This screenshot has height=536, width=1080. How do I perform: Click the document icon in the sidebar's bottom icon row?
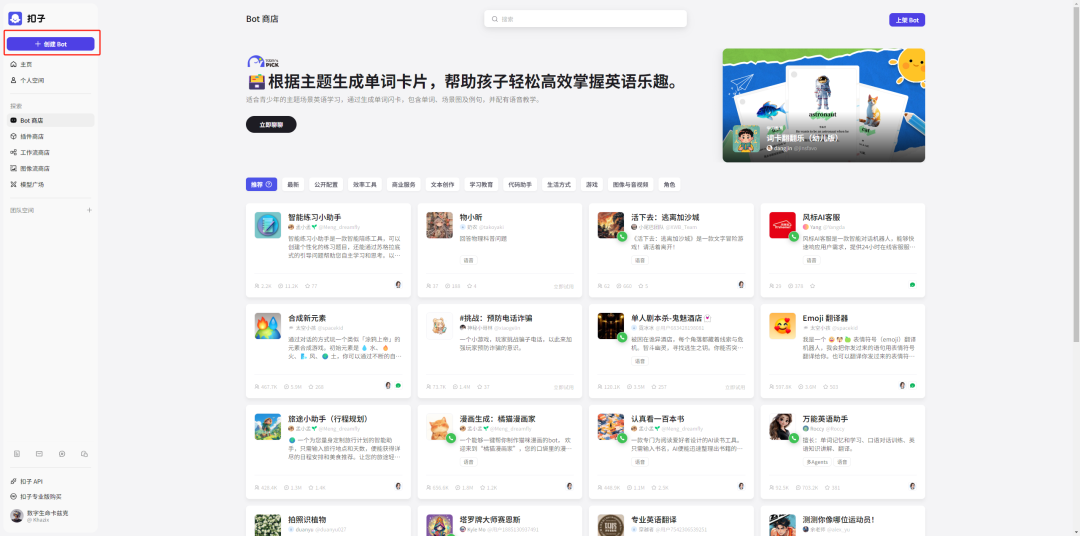click(17, 454)
